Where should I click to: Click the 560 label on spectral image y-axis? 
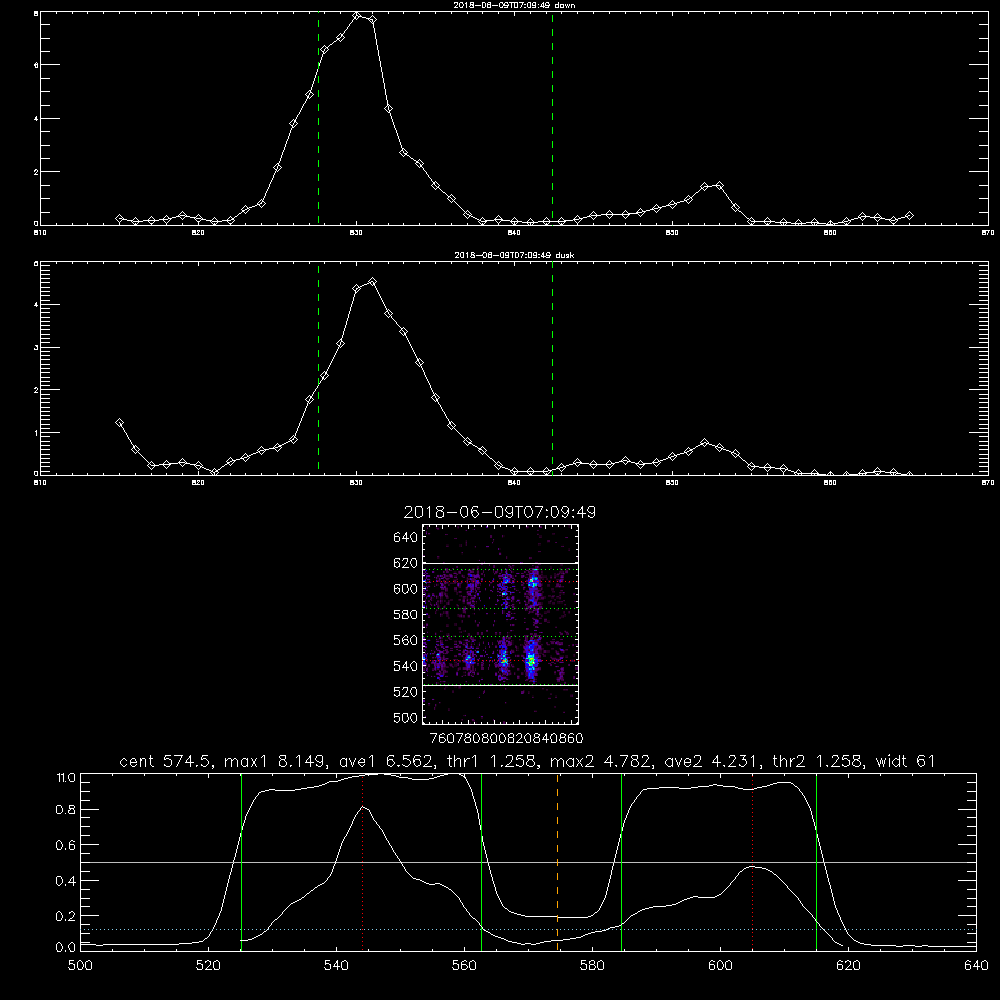click(x=406, y=640)
